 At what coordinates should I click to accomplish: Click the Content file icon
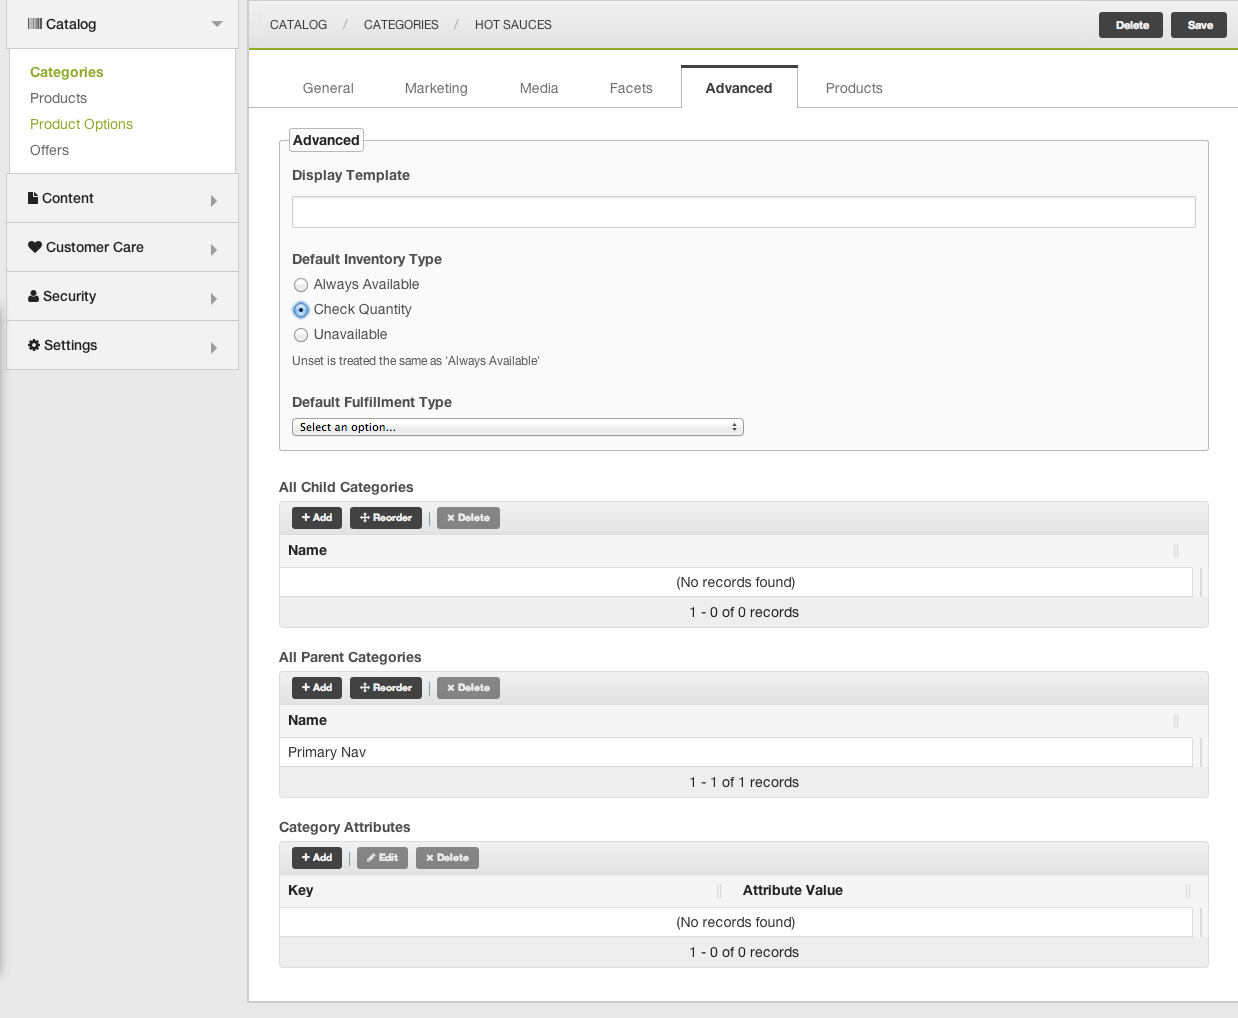point(33,198)
